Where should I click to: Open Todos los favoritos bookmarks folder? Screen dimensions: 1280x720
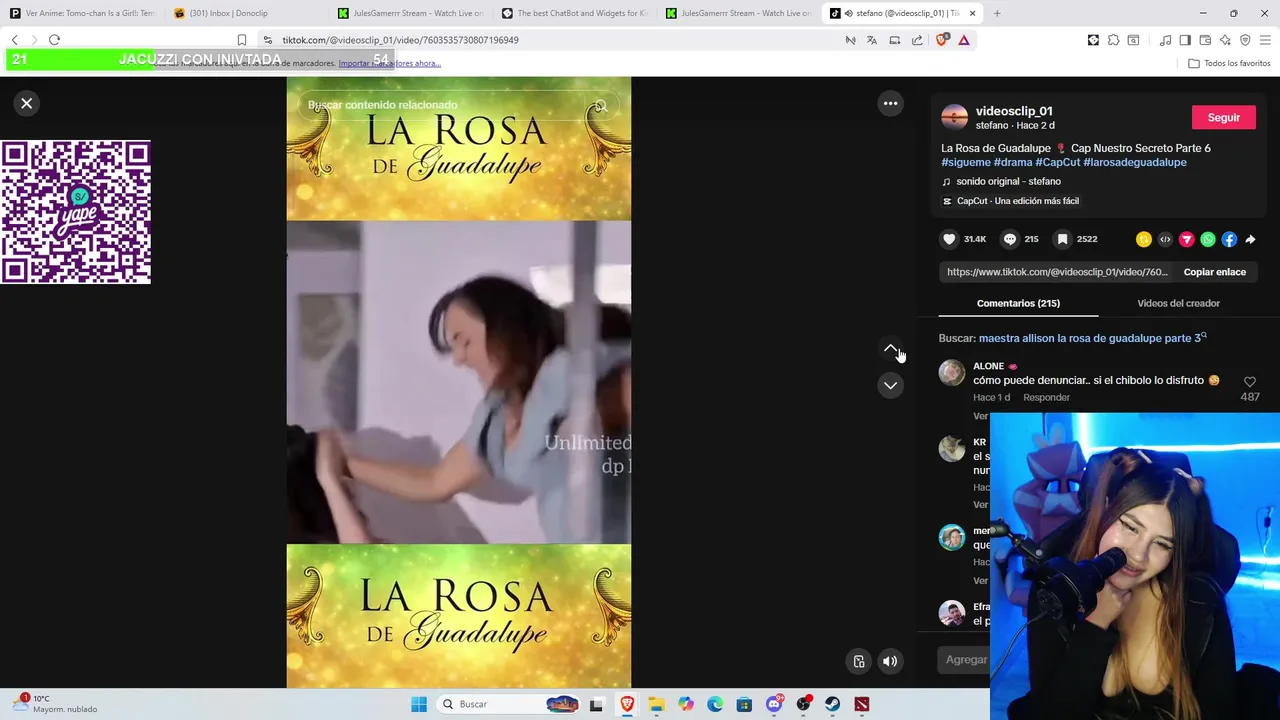(x=1229, y=63)
